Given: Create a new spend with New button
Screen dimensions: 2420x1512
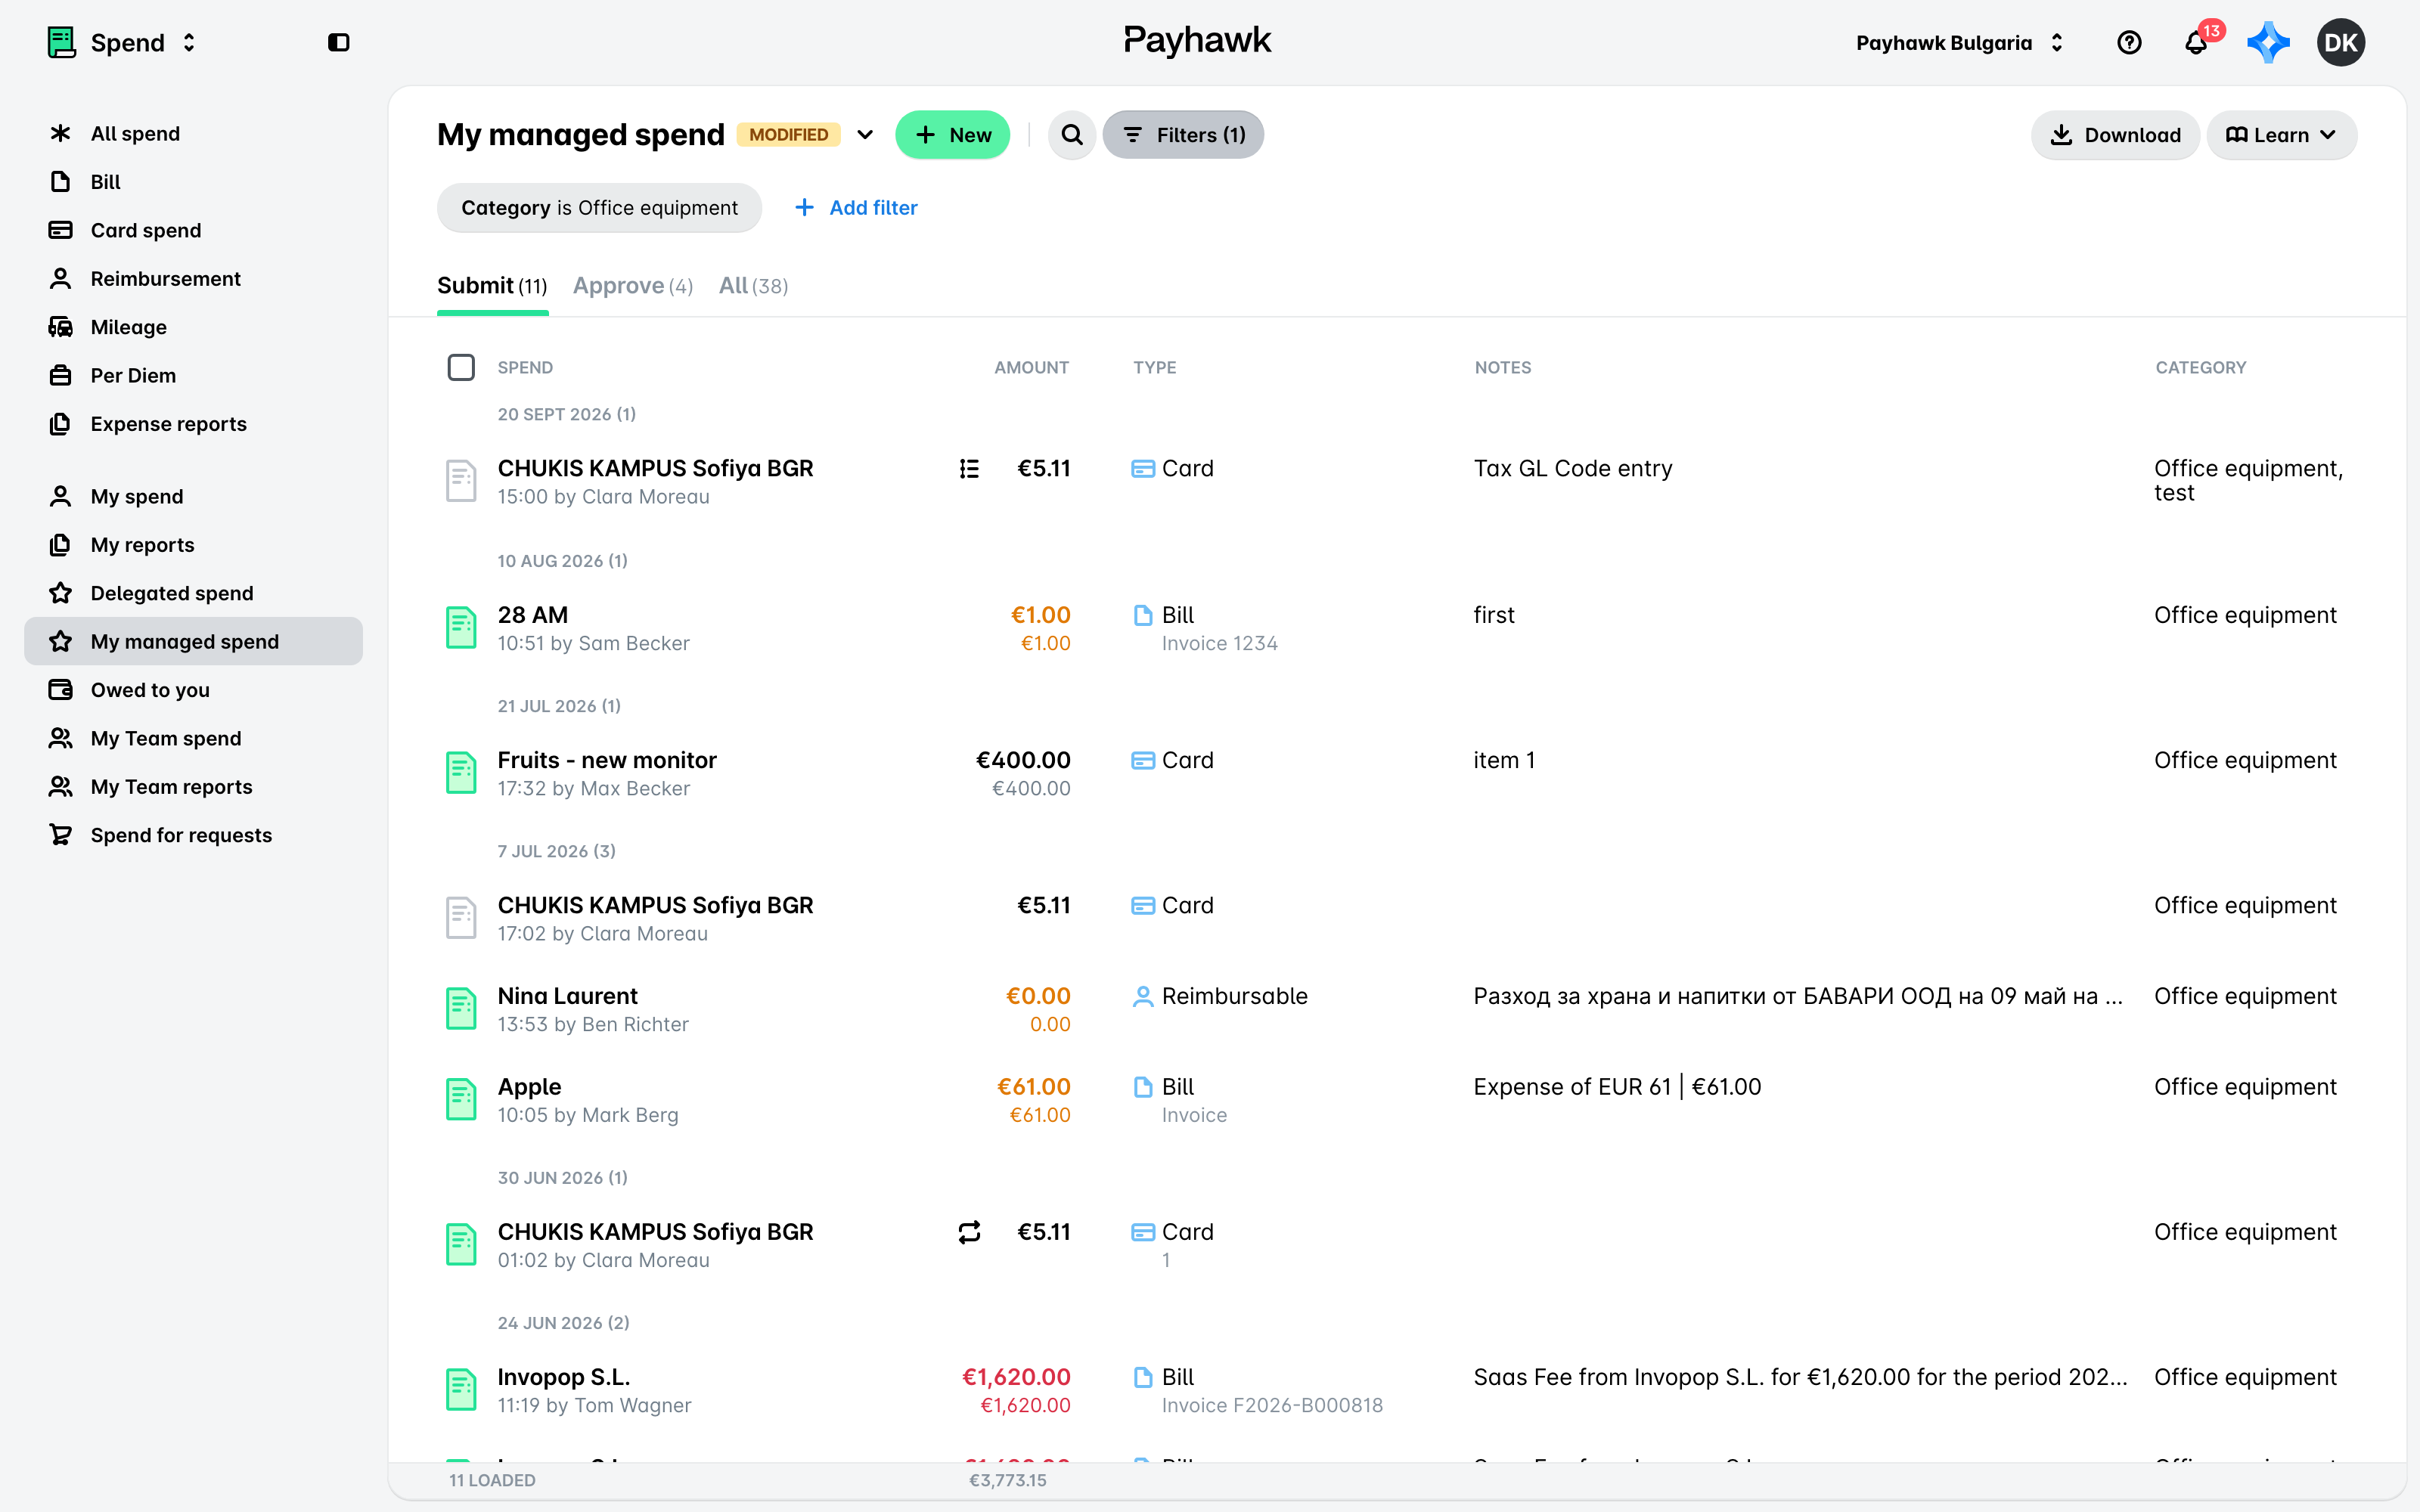Looking at the screenshot, I should click(952, 135).
